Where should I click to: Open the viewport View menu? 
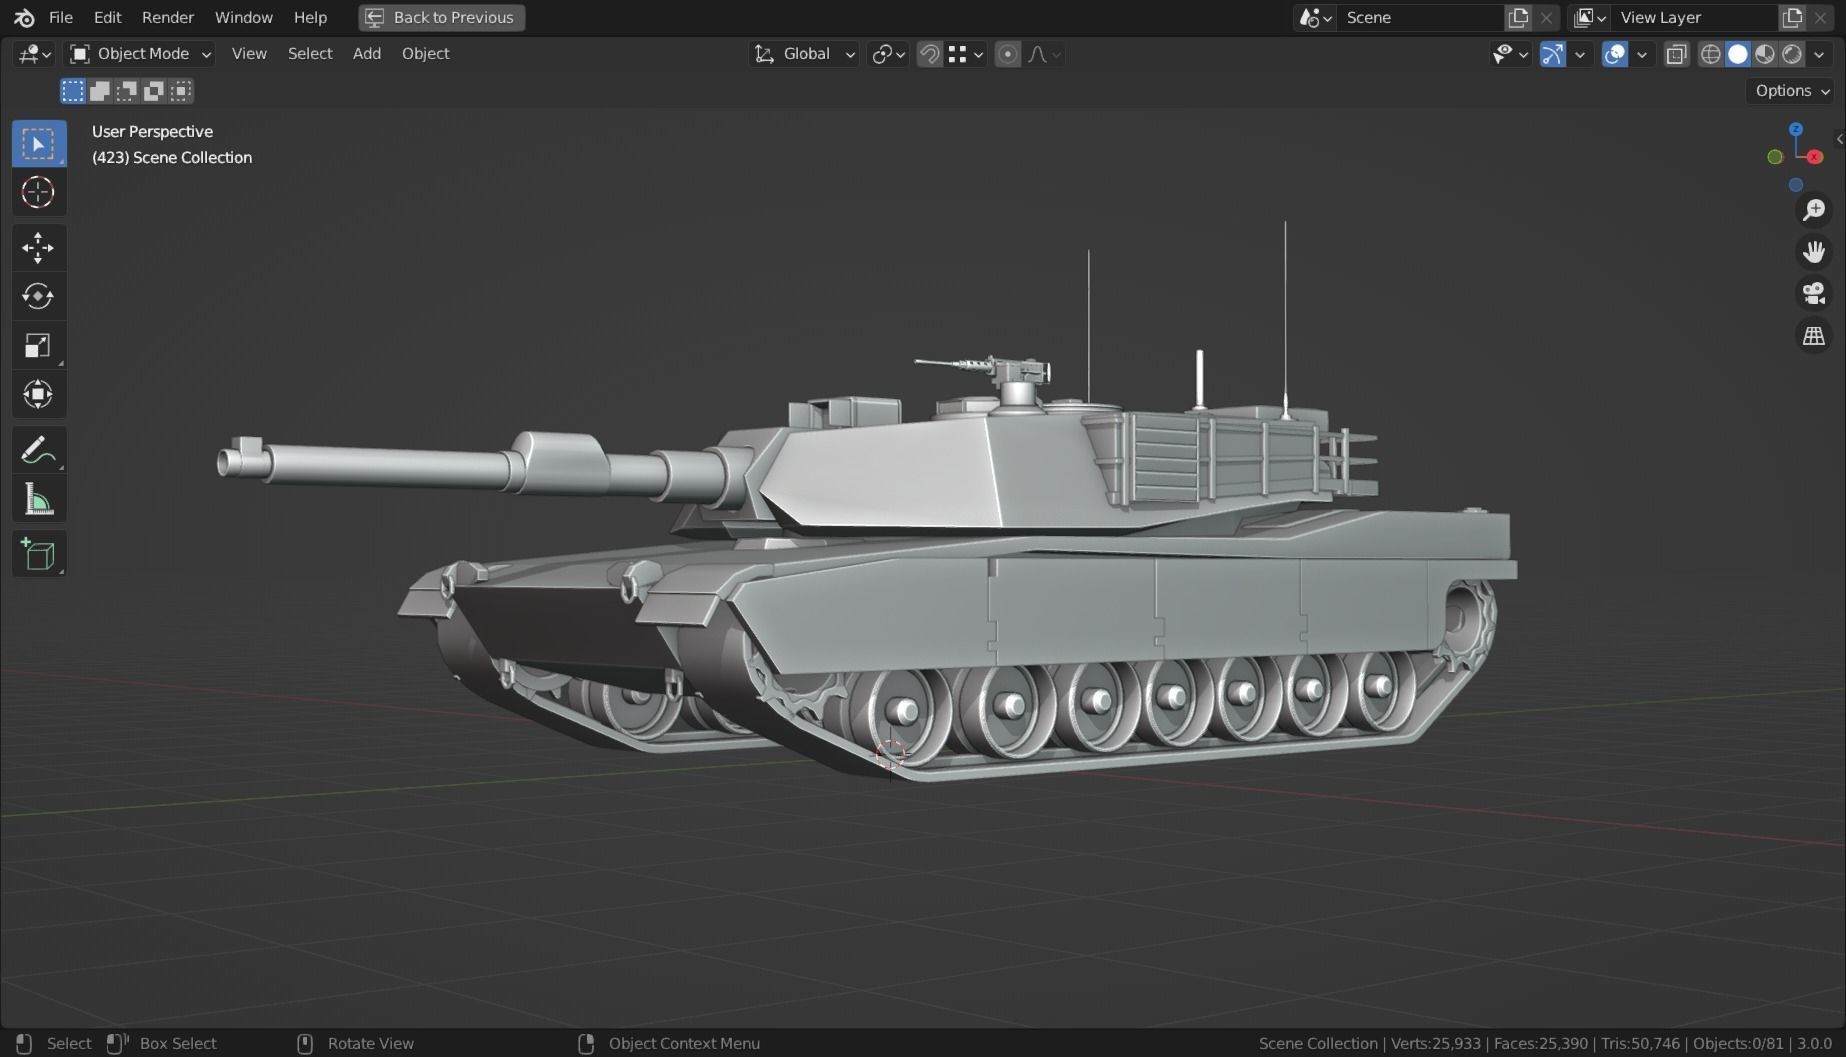coord(249,54)
